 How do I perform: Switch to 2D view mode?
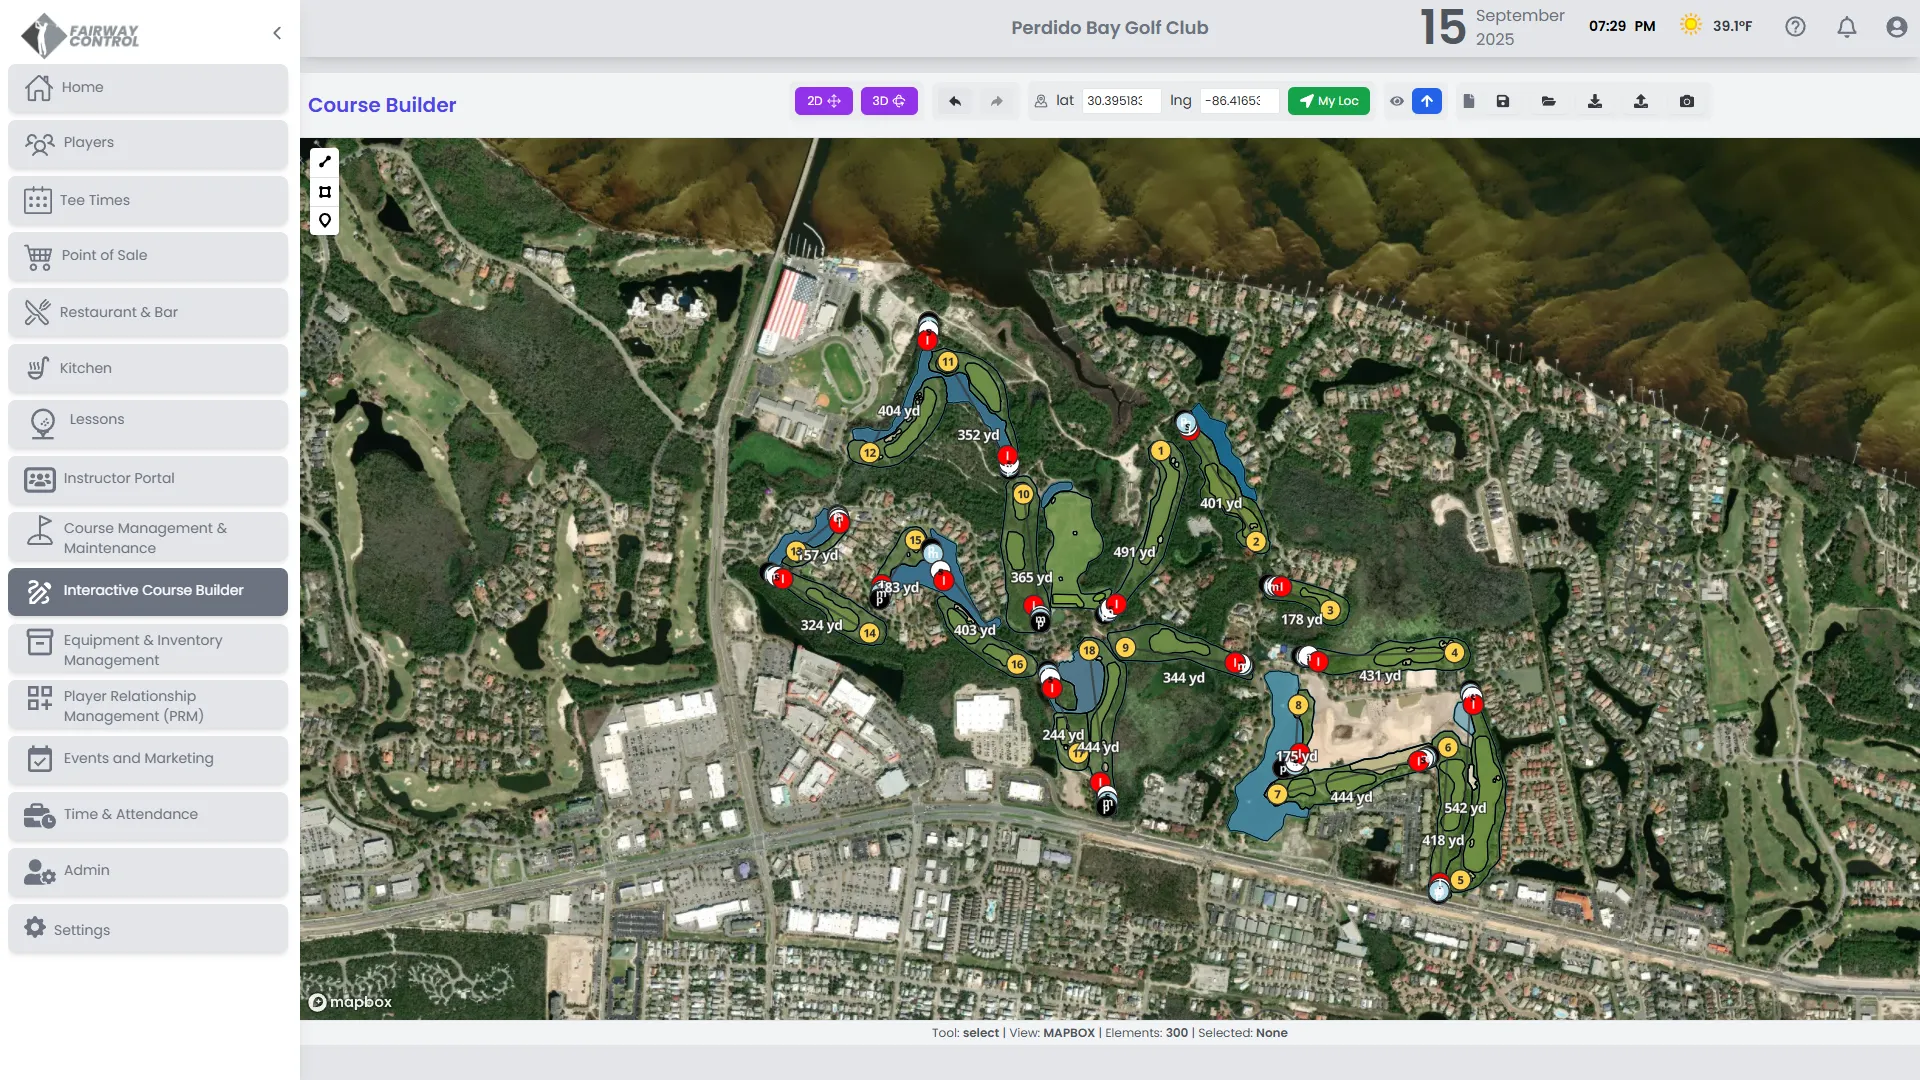pos(824,101)
